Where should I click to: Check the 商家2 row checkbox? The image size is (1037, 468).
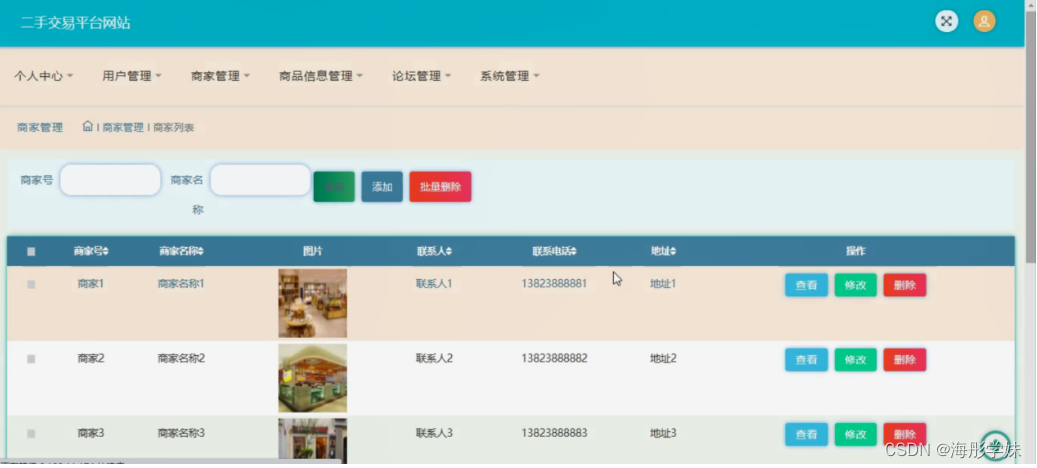31,359
